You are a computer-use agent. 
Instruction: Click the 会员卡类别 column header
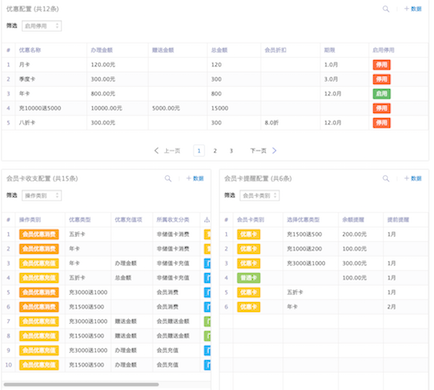pyautogui.click(x=250, y=220)
